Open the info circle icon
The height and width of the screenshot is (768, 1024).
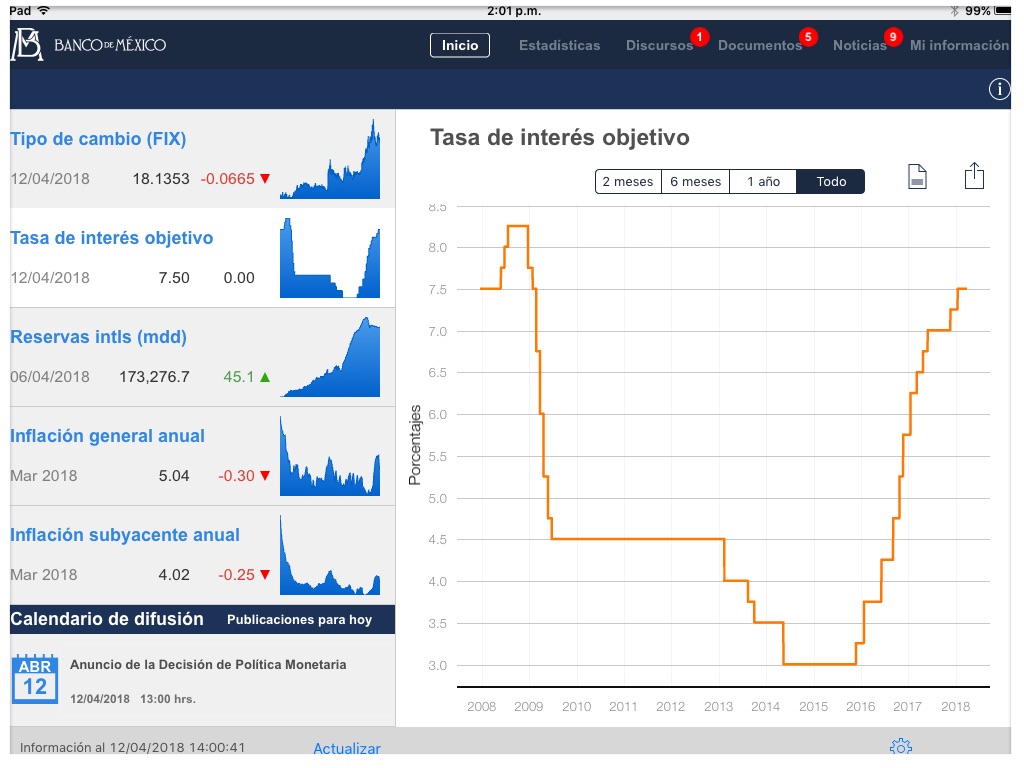[999, 89]
